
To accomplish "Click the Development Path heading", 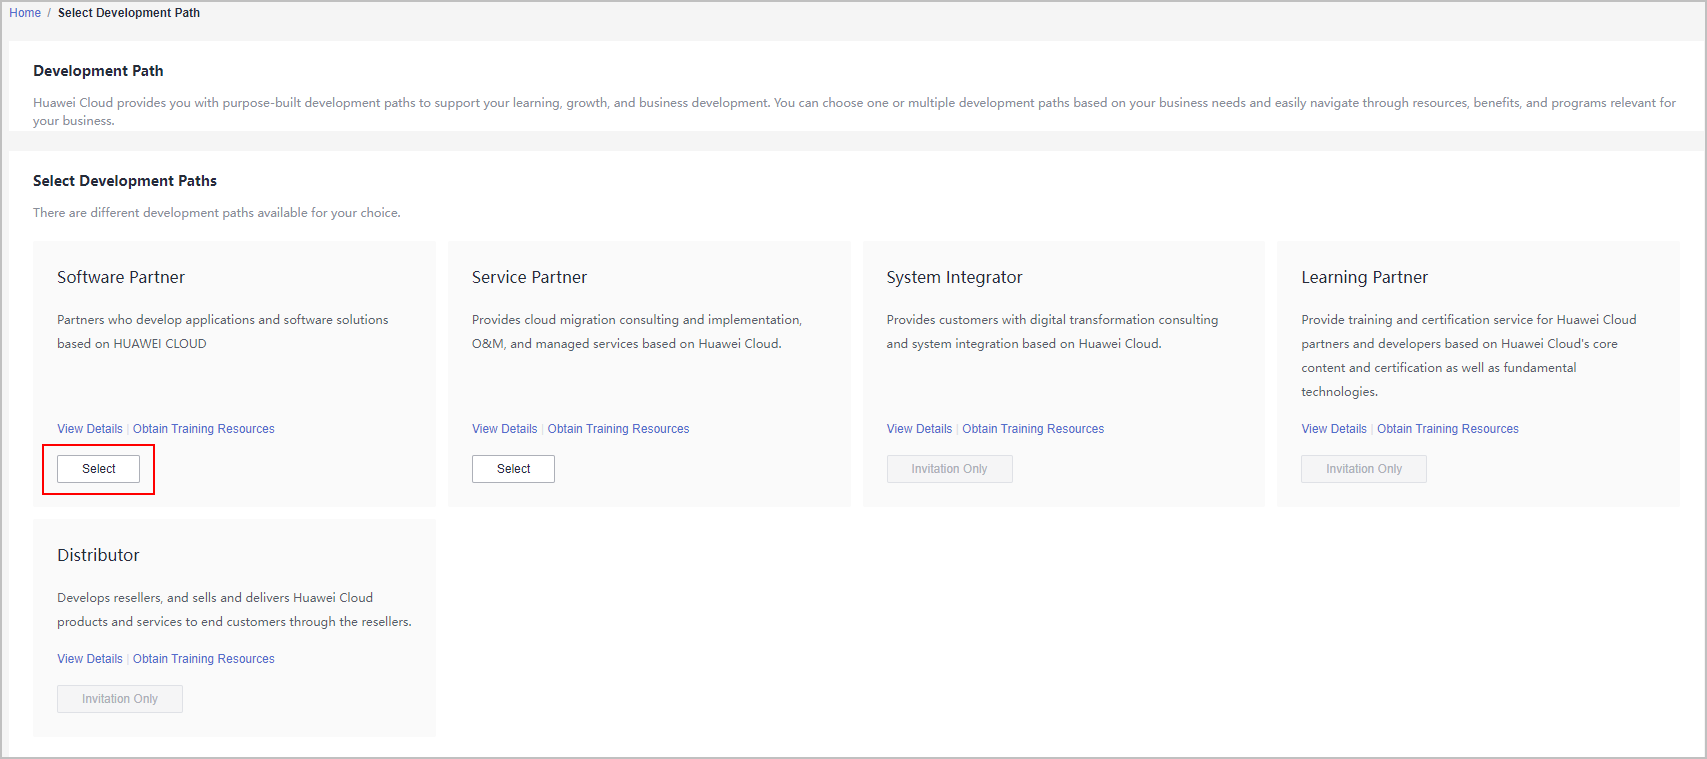I will pos(98,71).
